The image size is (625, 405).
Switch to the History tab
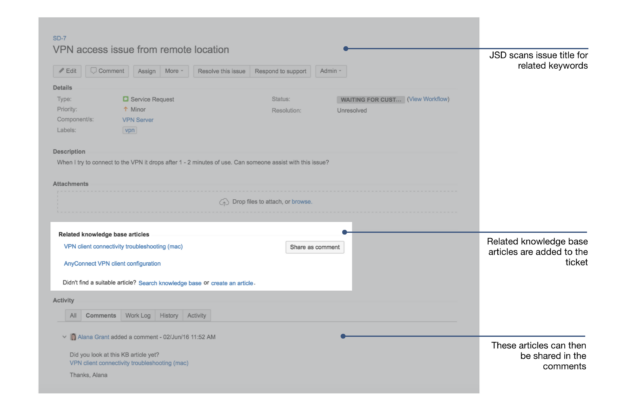pos(169,315)
